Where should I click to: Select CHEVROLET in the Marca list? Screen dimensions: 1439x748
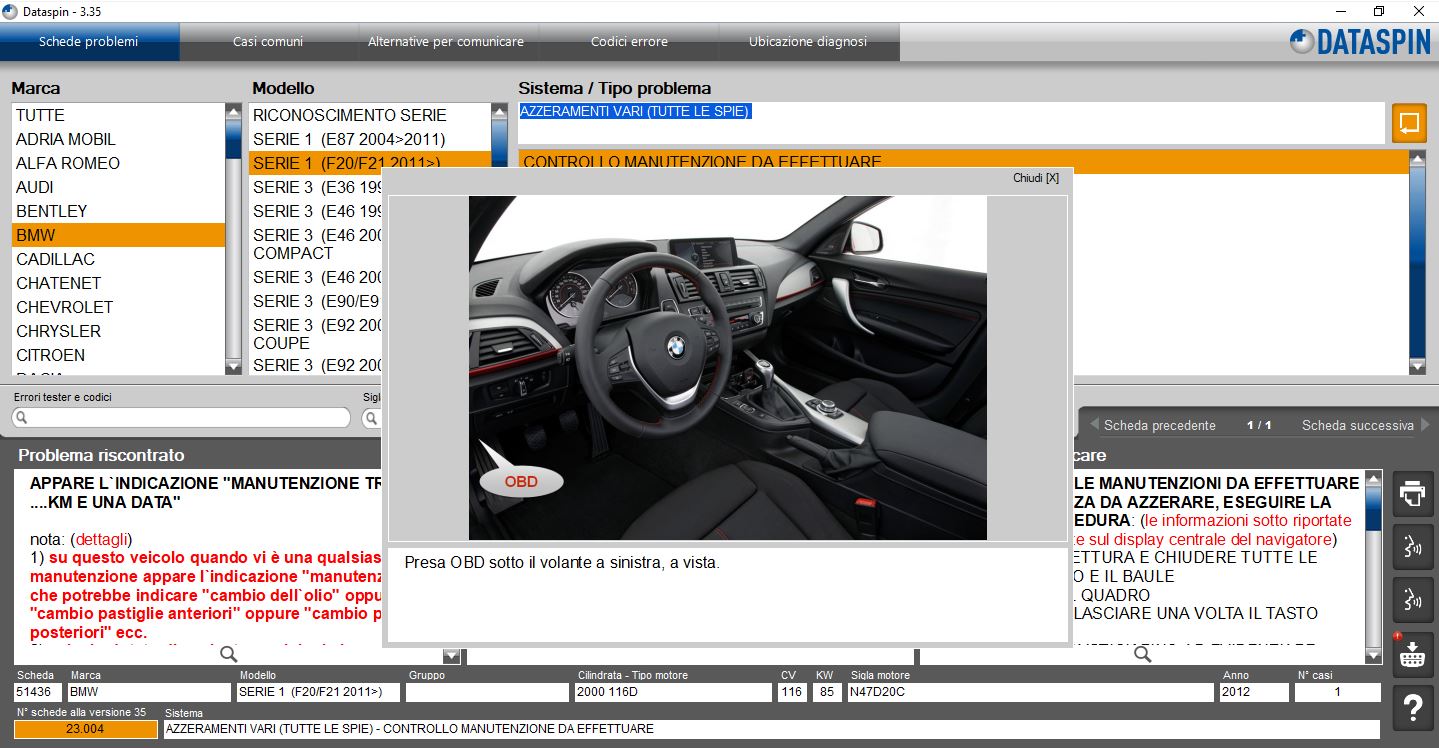point(118,307)
